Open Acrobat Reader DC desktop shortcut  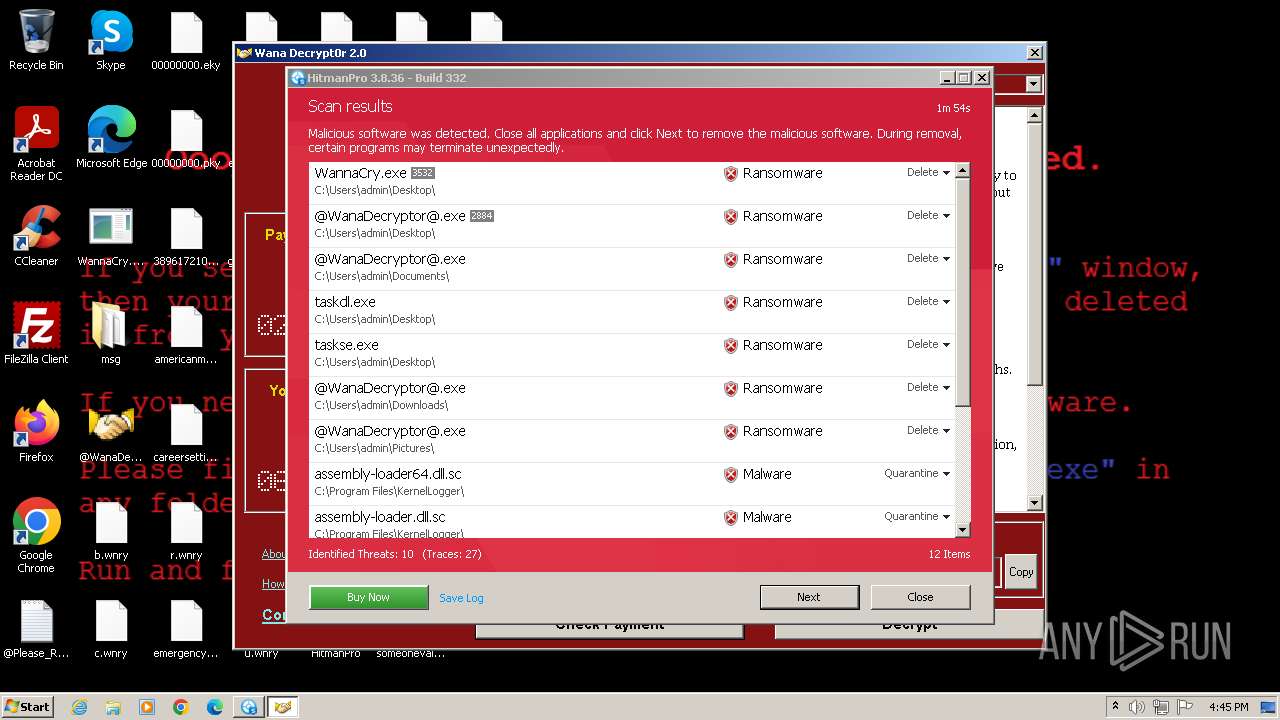point(36,144)
